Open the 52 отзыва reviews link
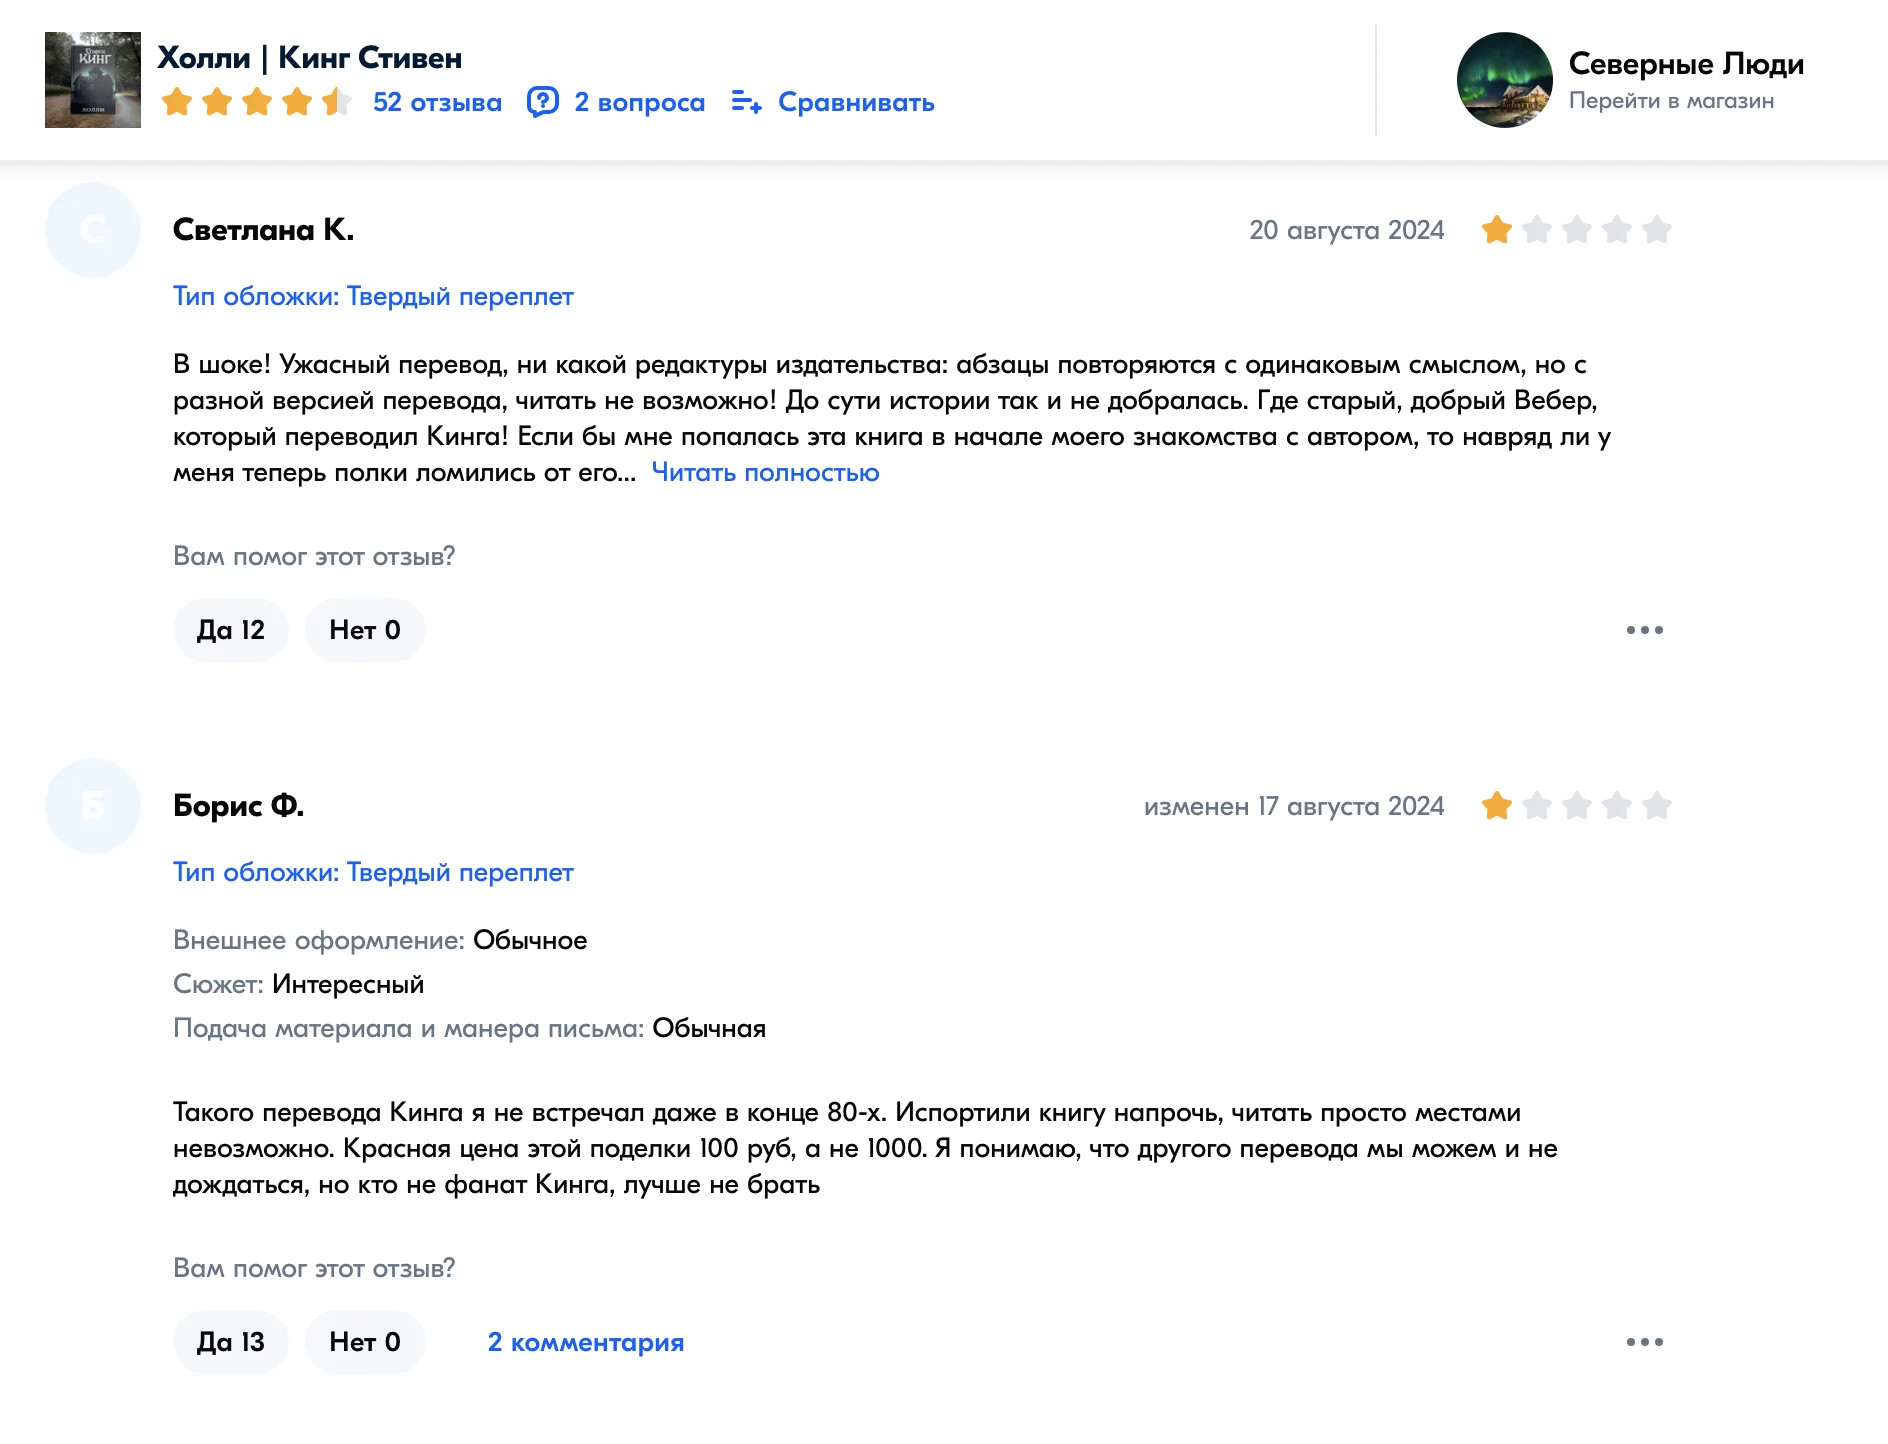Screen dimensions: 1888x1444 point(437,102)
